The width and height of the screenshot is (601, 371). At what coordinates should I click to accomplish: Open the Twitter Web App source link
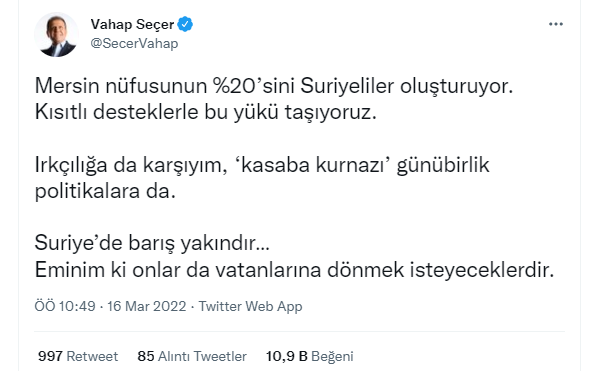[x=250, y=306]
